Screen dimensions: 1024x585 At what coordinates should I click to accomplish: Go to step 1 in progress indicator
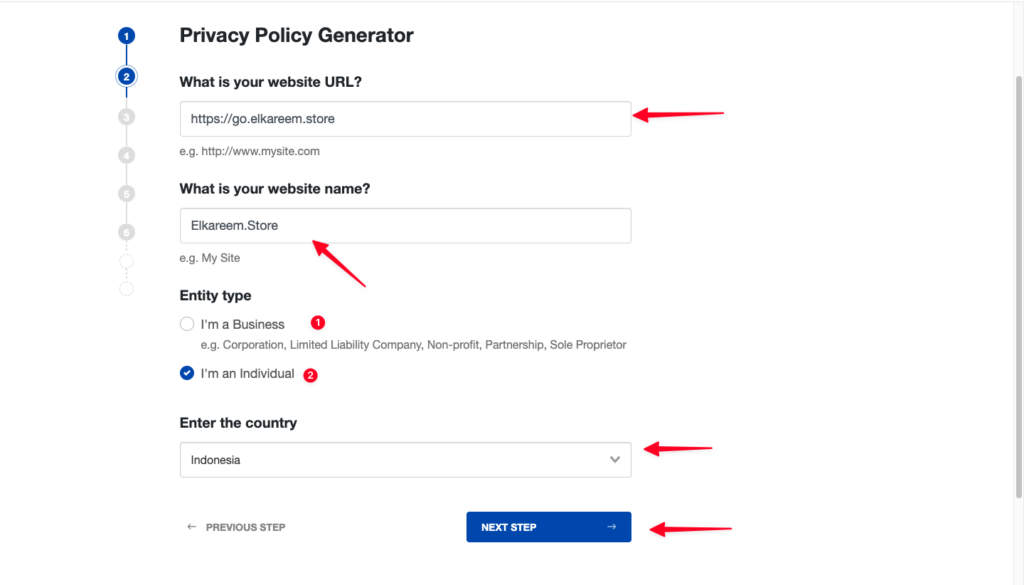coord(126,36)
